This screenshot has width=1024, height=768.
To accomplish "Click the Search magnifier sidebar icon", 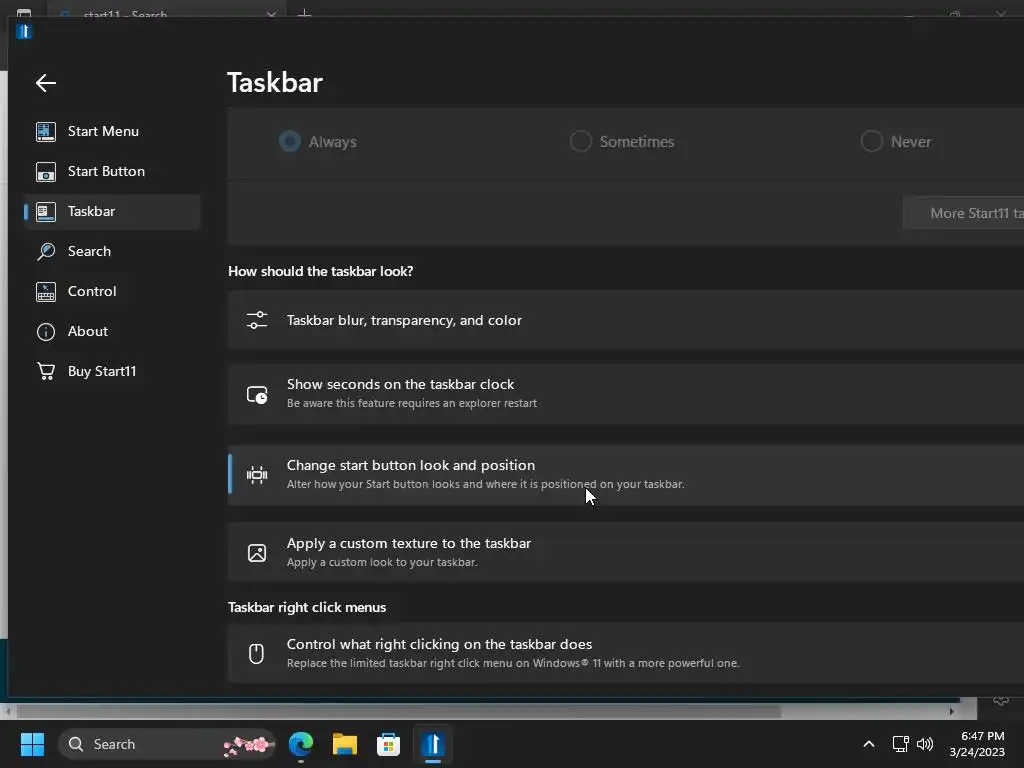I will point(46,251).
